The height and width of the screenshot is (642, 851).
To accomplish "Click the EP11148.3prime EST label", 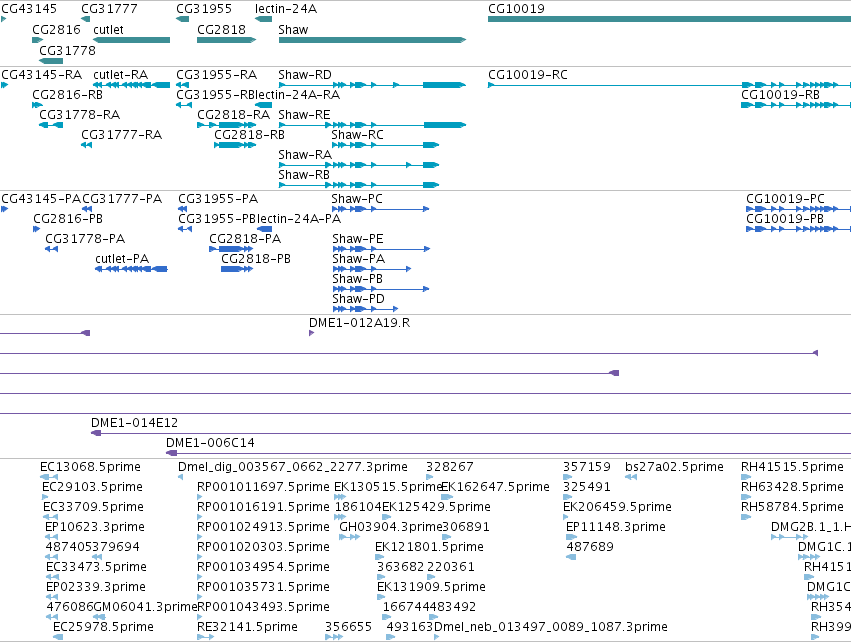I will tap(616, 527).
